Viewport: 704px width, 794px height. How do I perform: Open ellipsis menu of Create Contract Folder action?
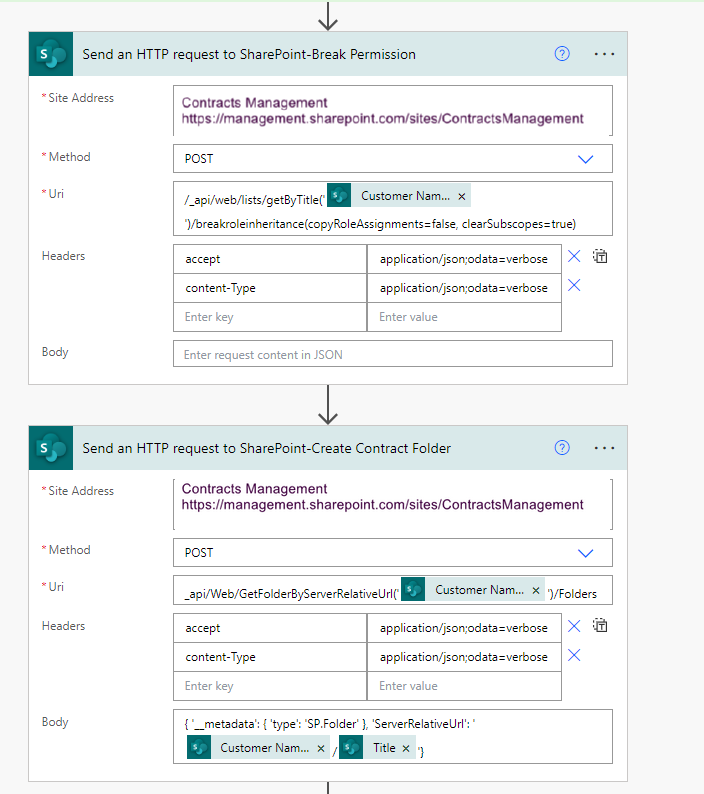point(604,448)
